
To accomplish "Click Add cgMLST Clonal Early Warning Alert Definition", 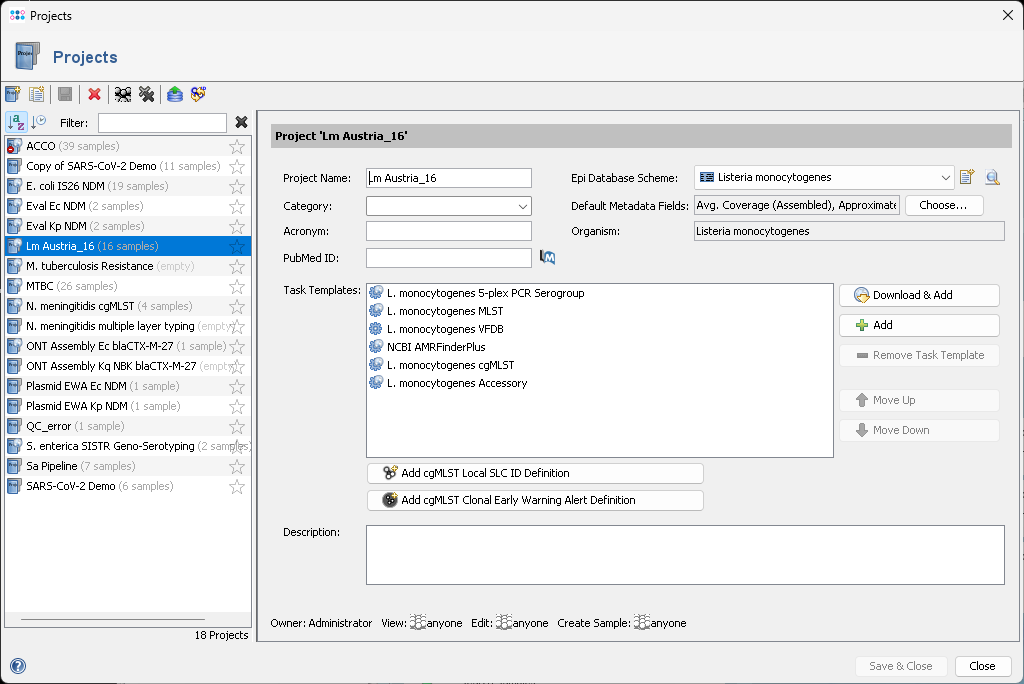I will [535, 500].
